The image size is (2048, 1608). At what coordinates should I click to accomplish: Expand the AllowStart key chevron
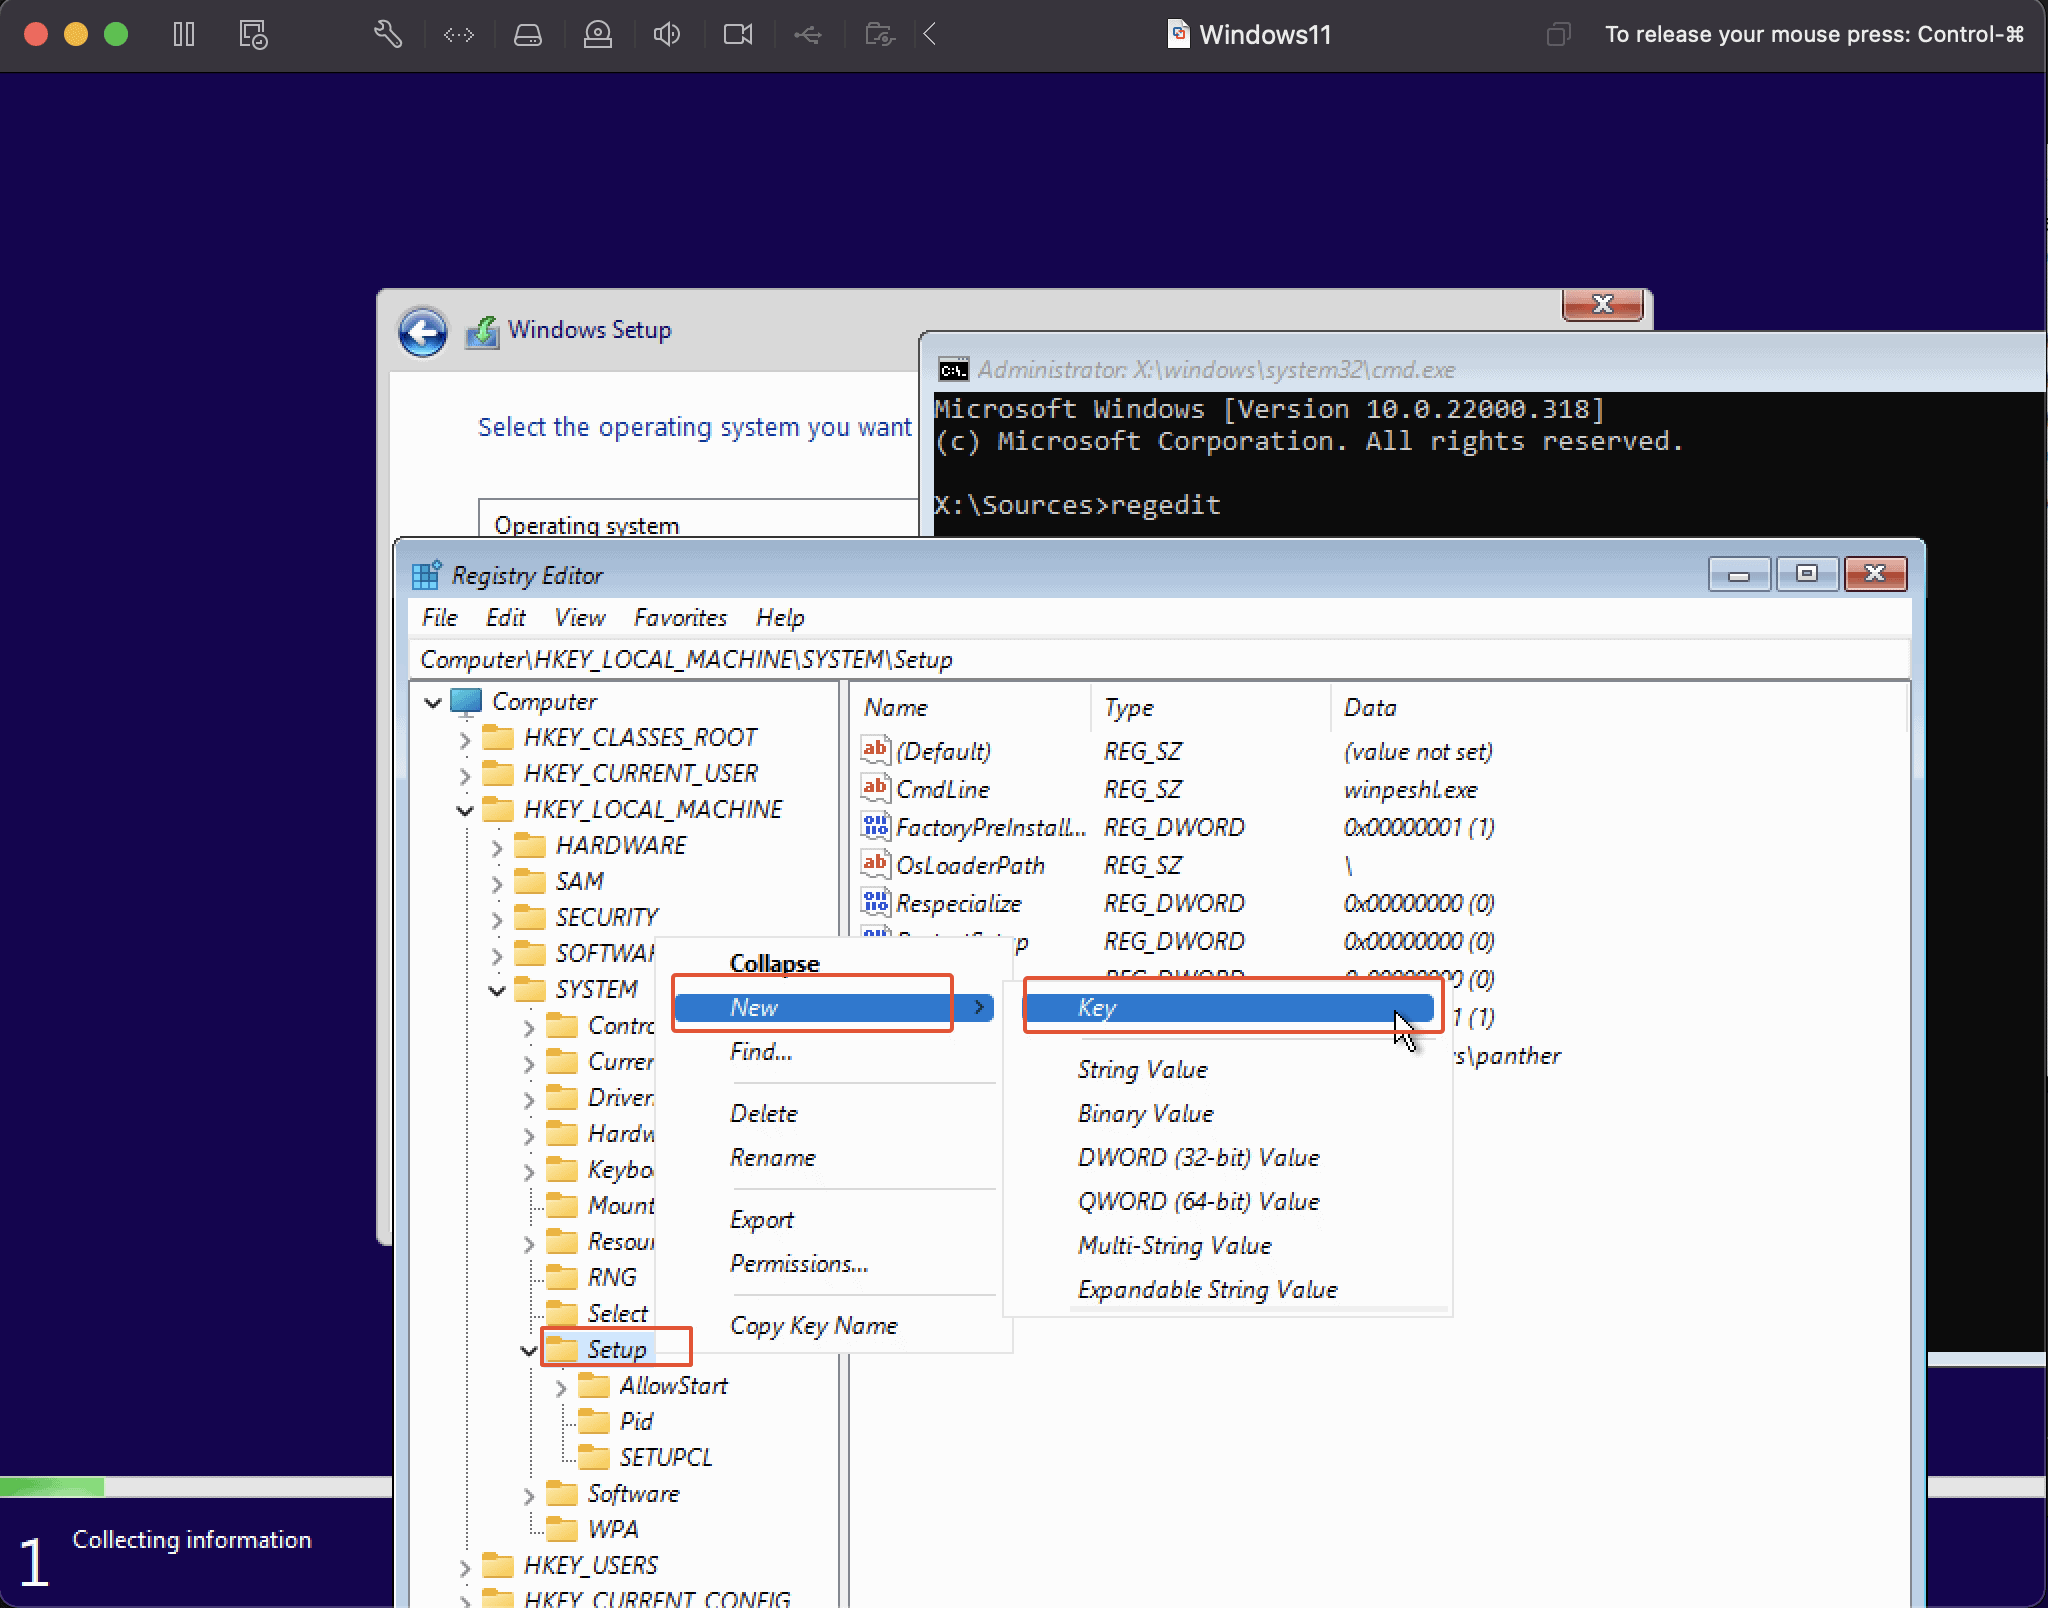[x=561, y=1388]
